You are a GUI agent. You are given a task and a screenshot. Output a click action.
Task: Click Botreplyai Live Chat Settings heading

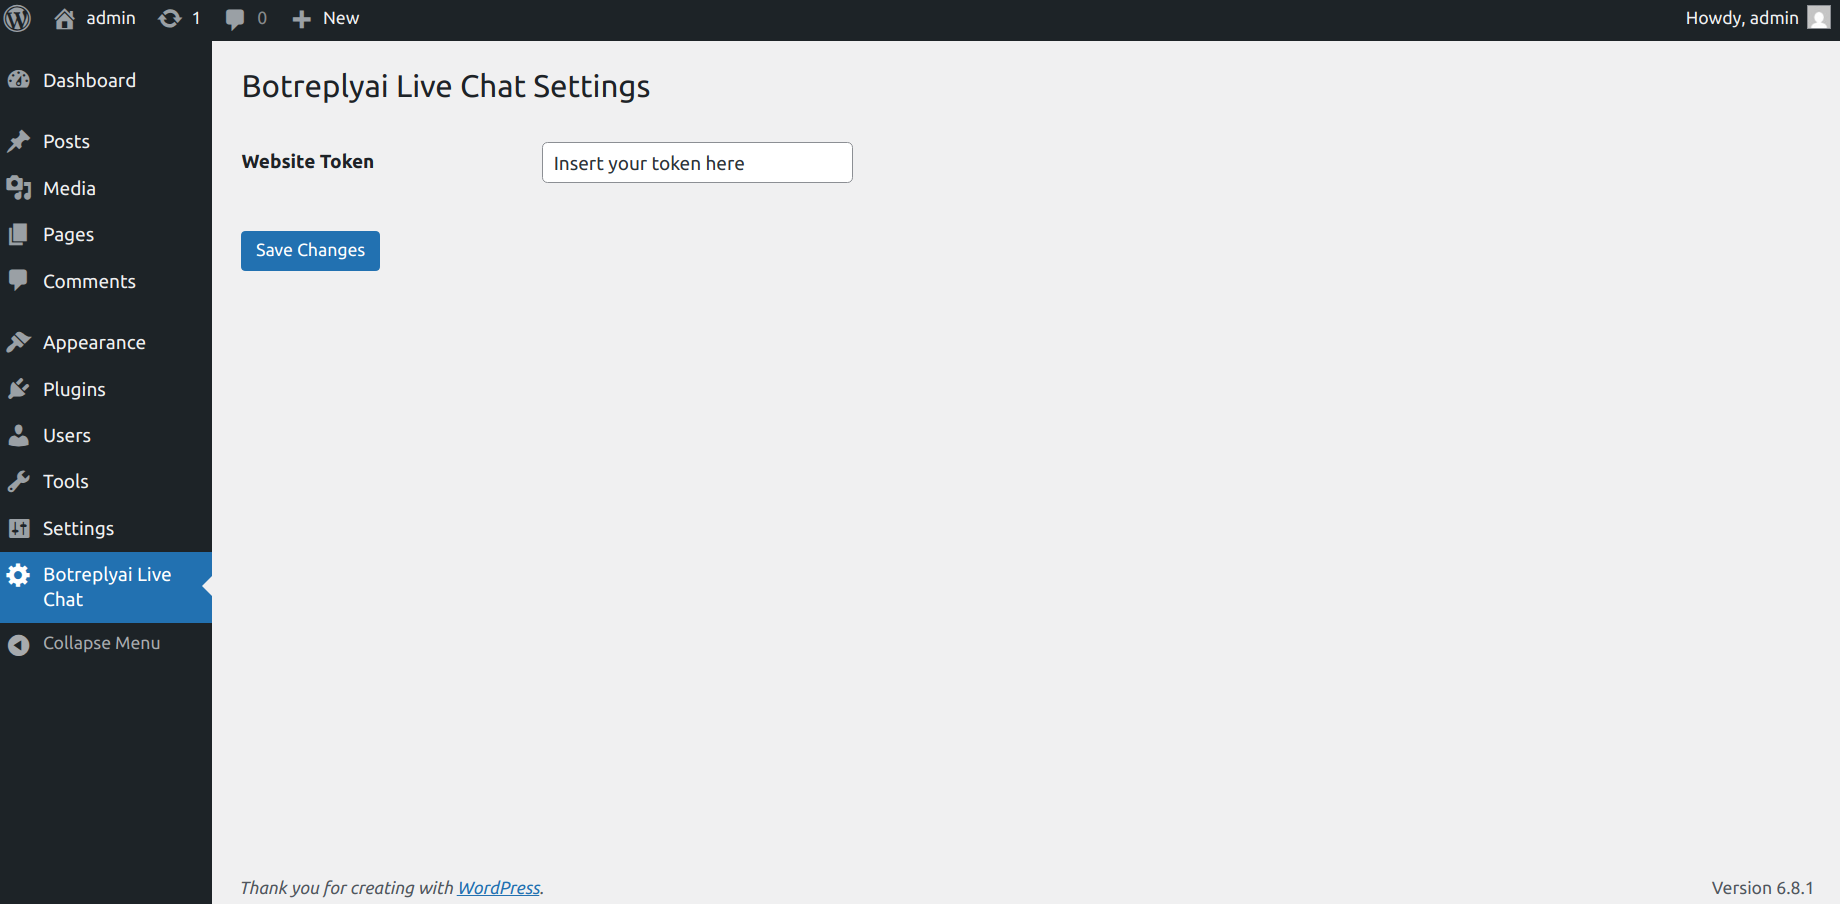pyautogui.click(x=446, y=87)
